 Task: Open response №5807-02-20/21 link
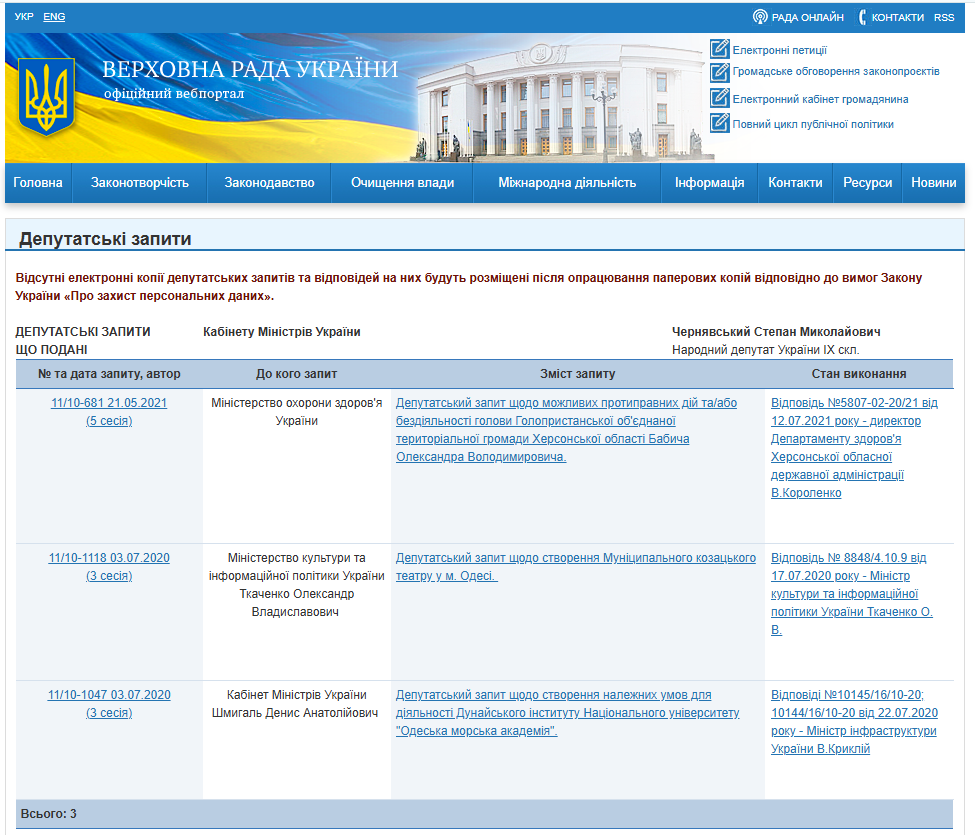point(854,448)
